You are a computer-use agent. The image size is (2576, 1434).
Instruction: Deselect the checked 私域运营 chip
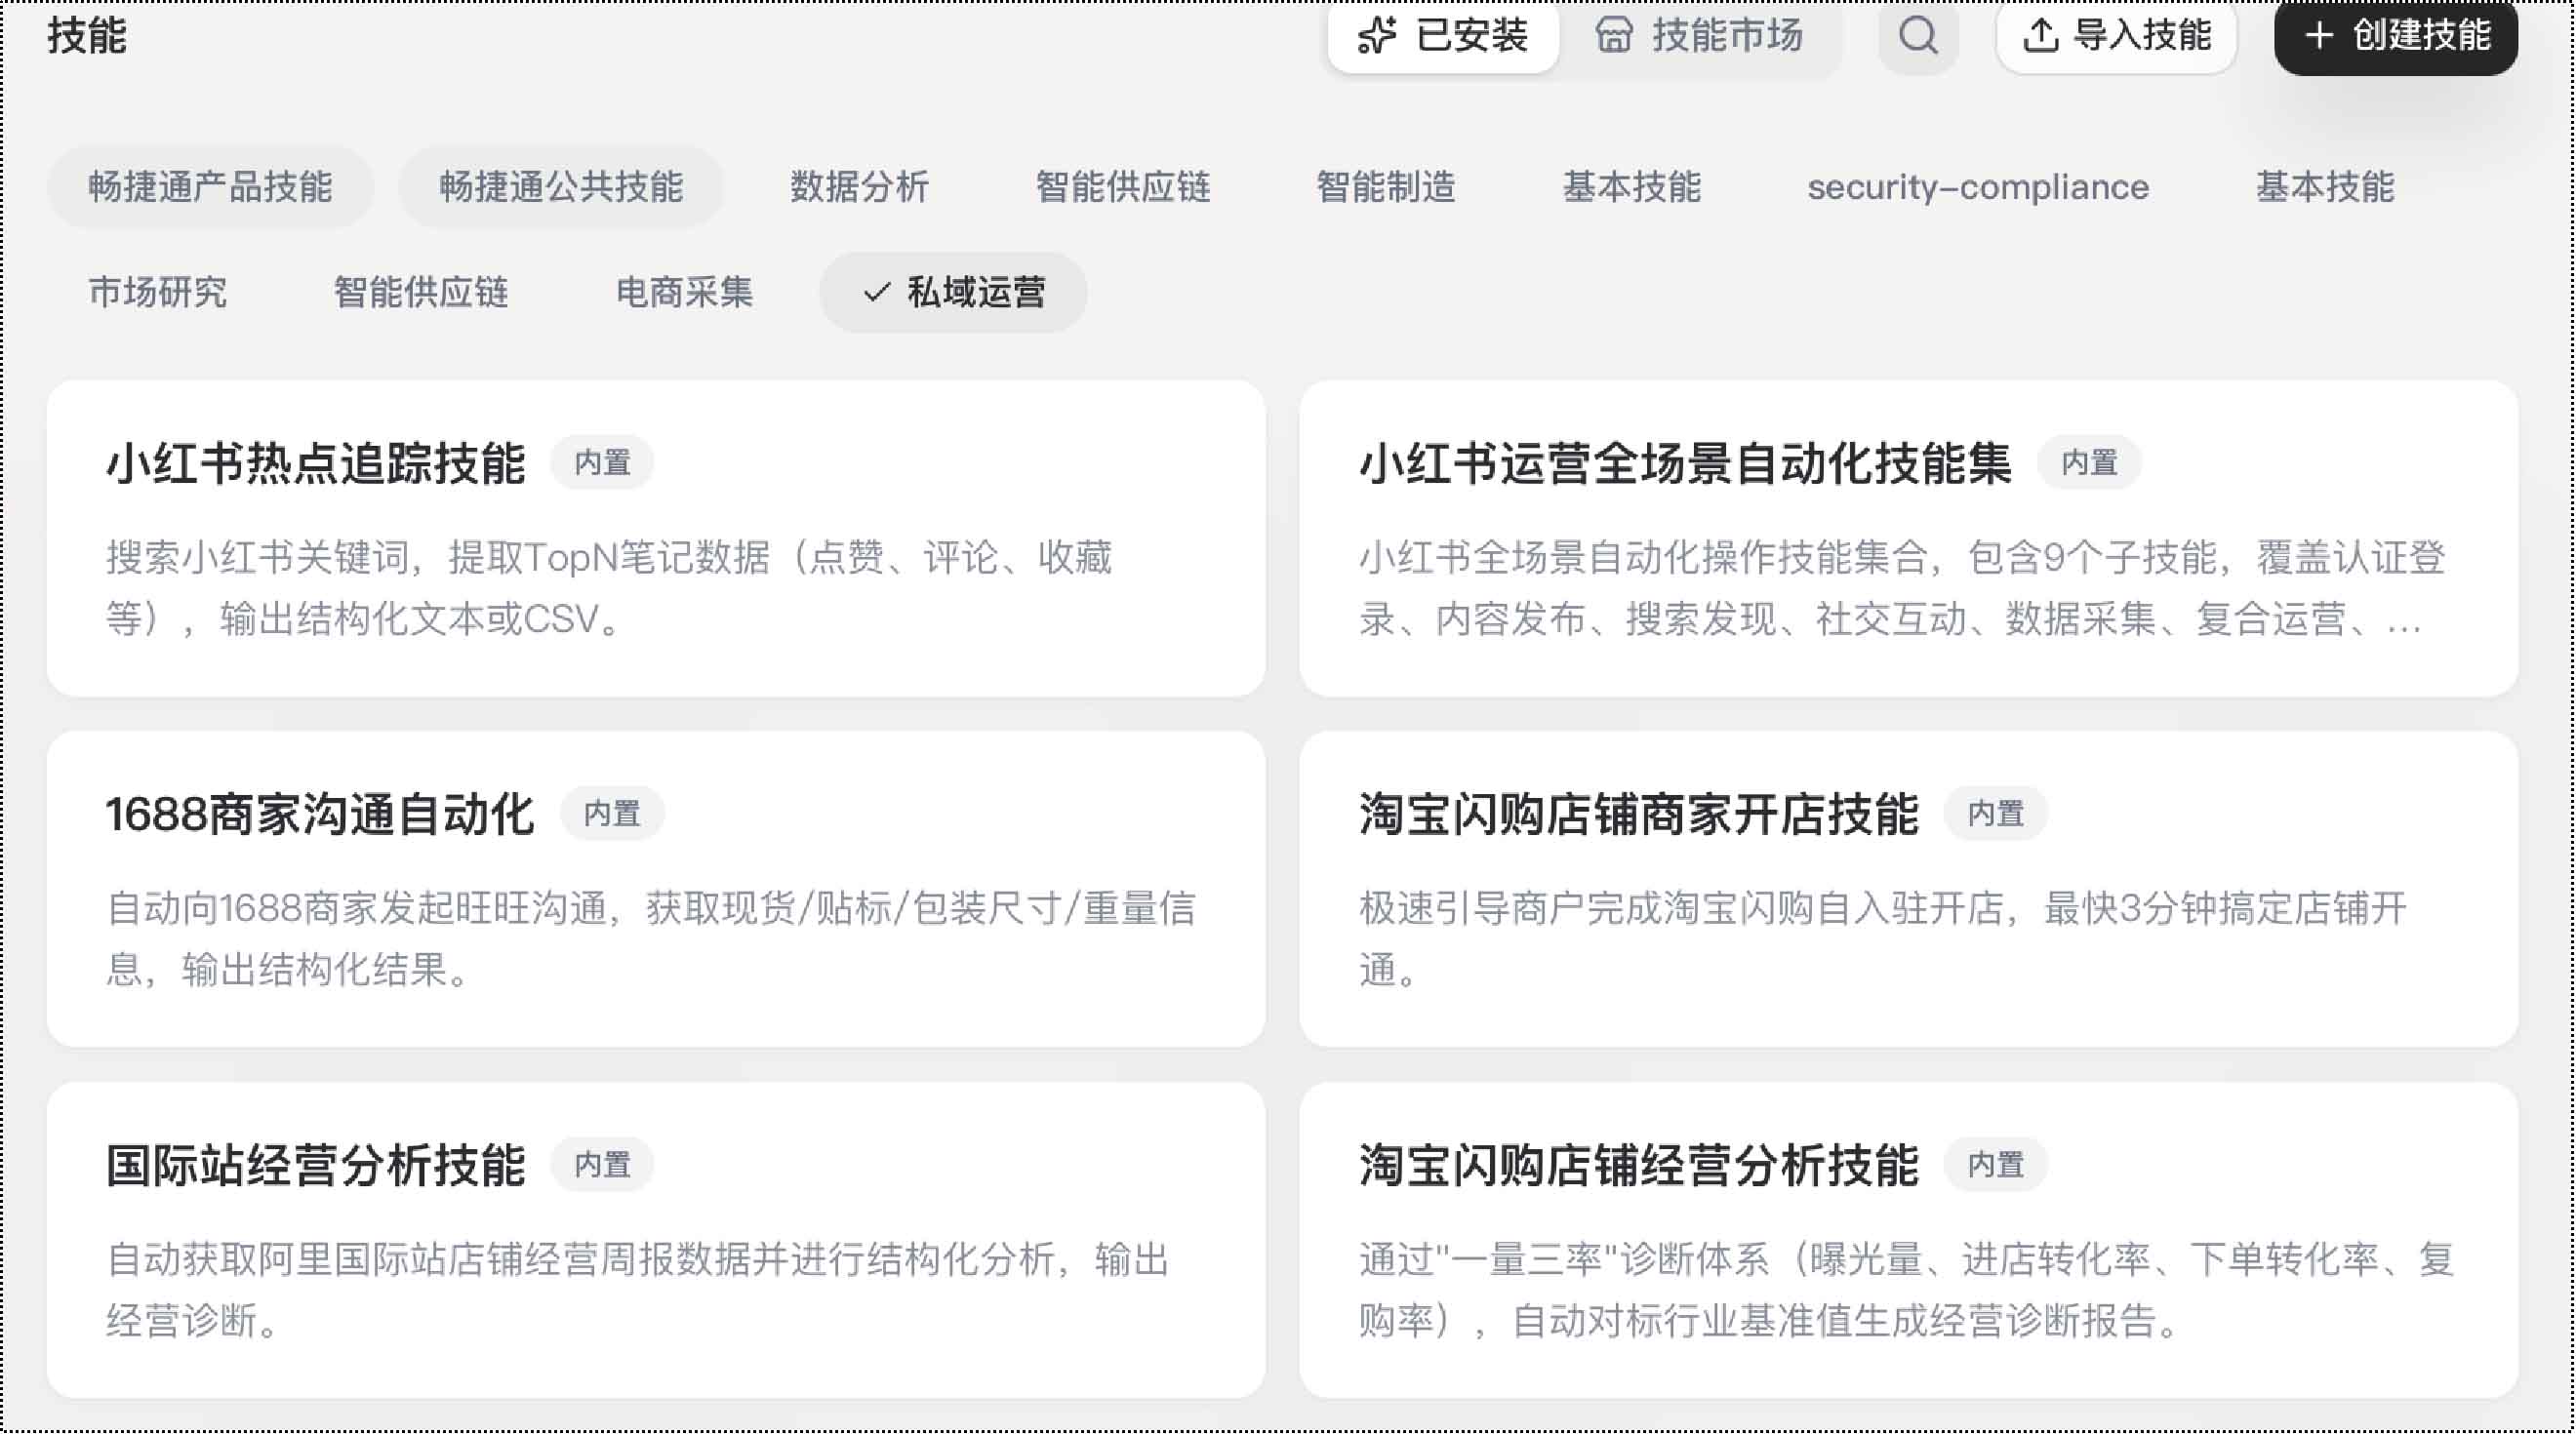pos(953,293)
